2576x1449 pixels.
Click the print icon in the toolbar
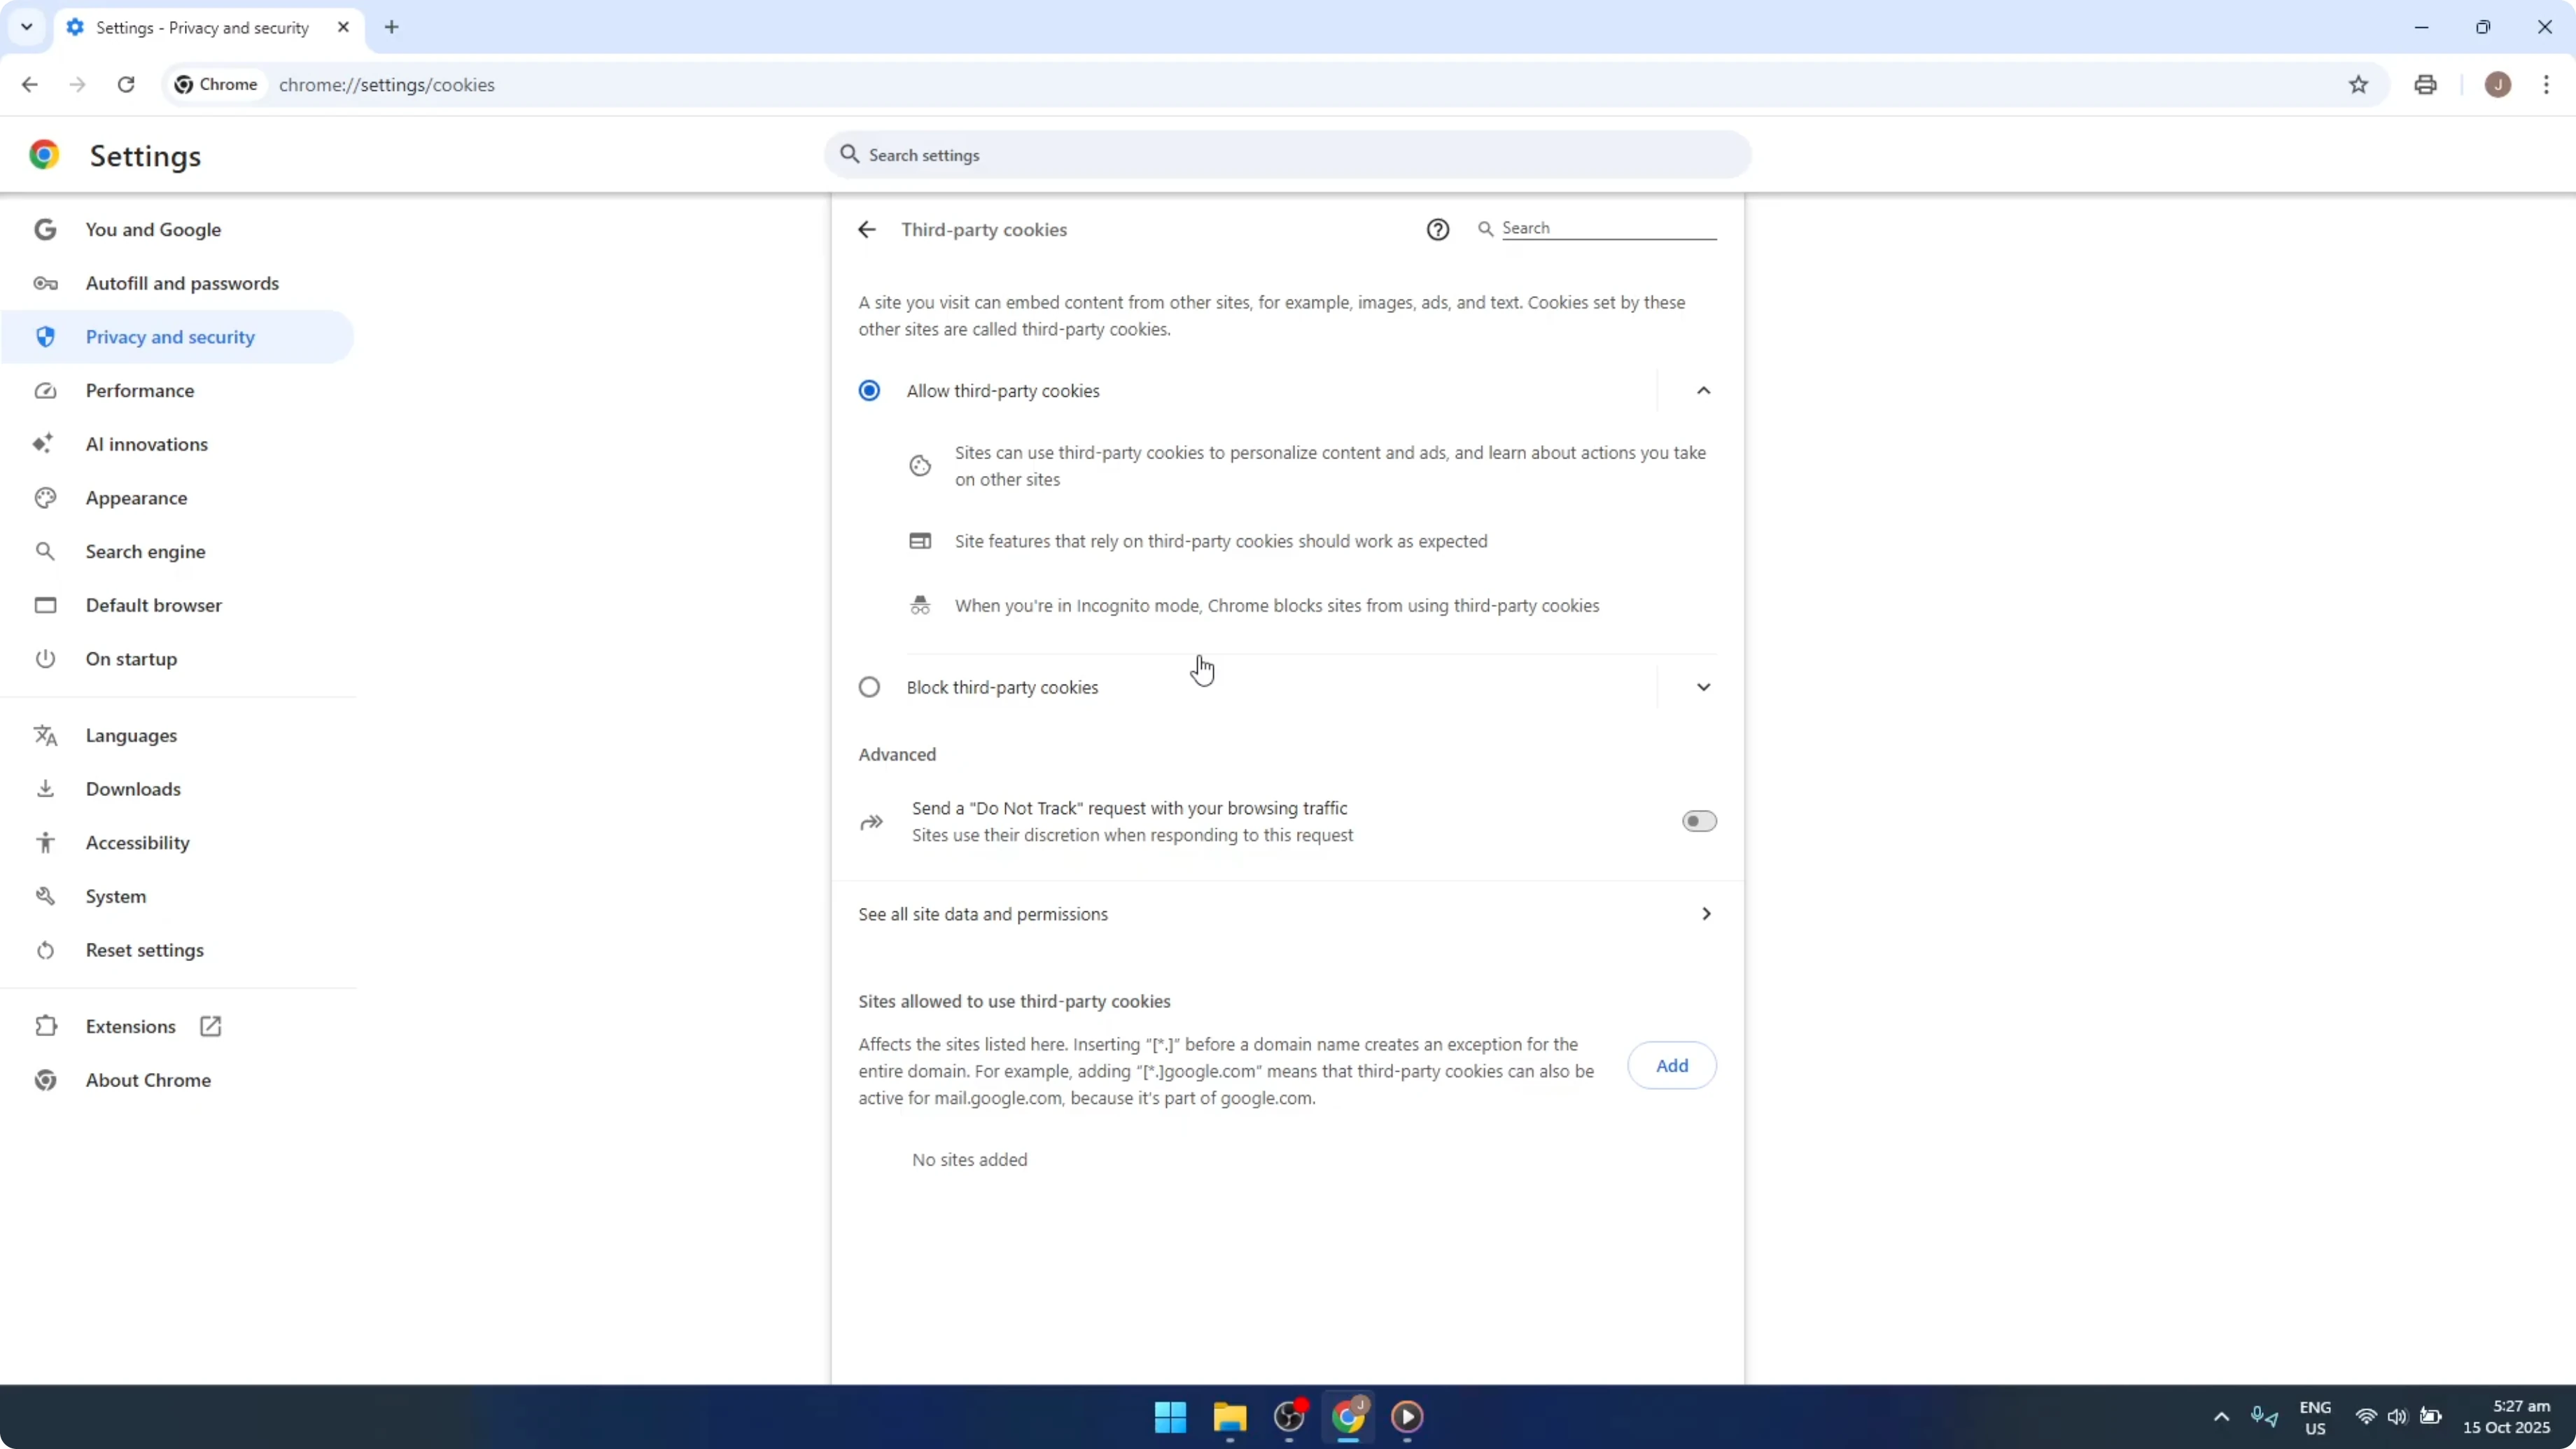[x=2425, y=85]
